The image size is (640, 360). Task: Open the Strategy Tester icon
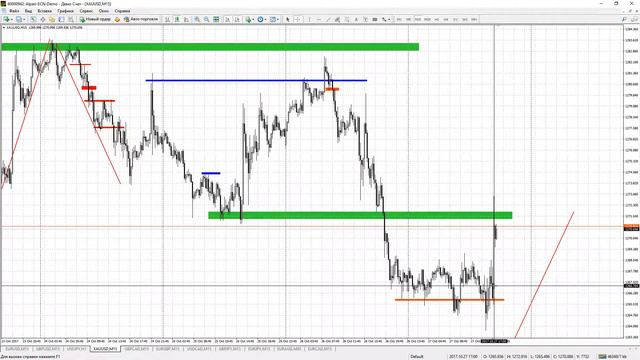[71, 19]
